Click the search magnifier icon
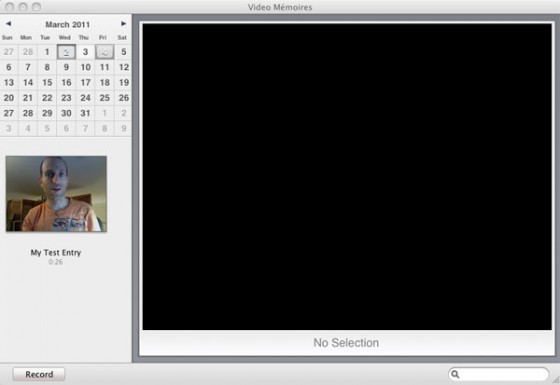 (455, 374)
